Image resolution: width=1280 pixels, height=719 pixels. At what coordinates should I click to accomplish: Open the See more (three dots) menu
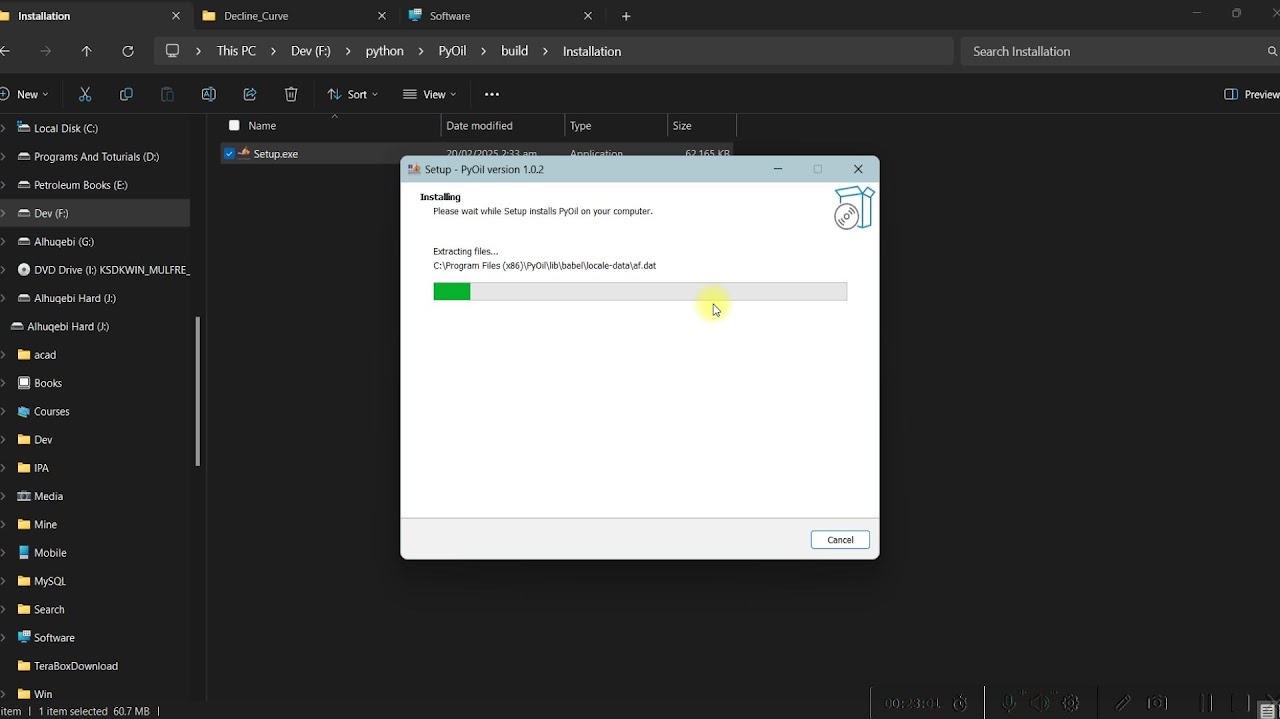(491, 94)
